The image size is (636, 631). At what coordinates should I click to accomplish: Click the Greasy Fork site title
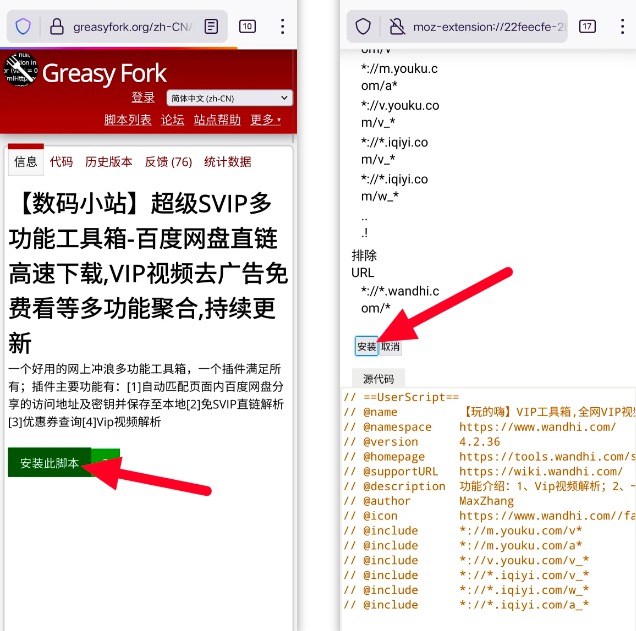tap(104, 73)
